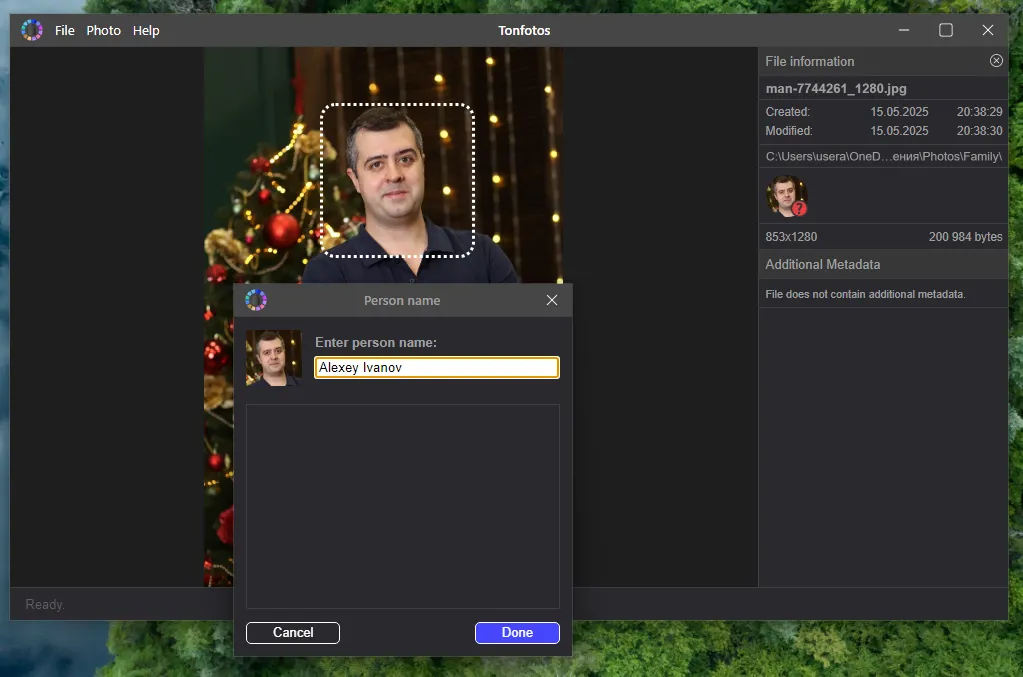Minimize the Tonfotos window
Screen dimensions: 1023x677
click(x=904, y=31)
